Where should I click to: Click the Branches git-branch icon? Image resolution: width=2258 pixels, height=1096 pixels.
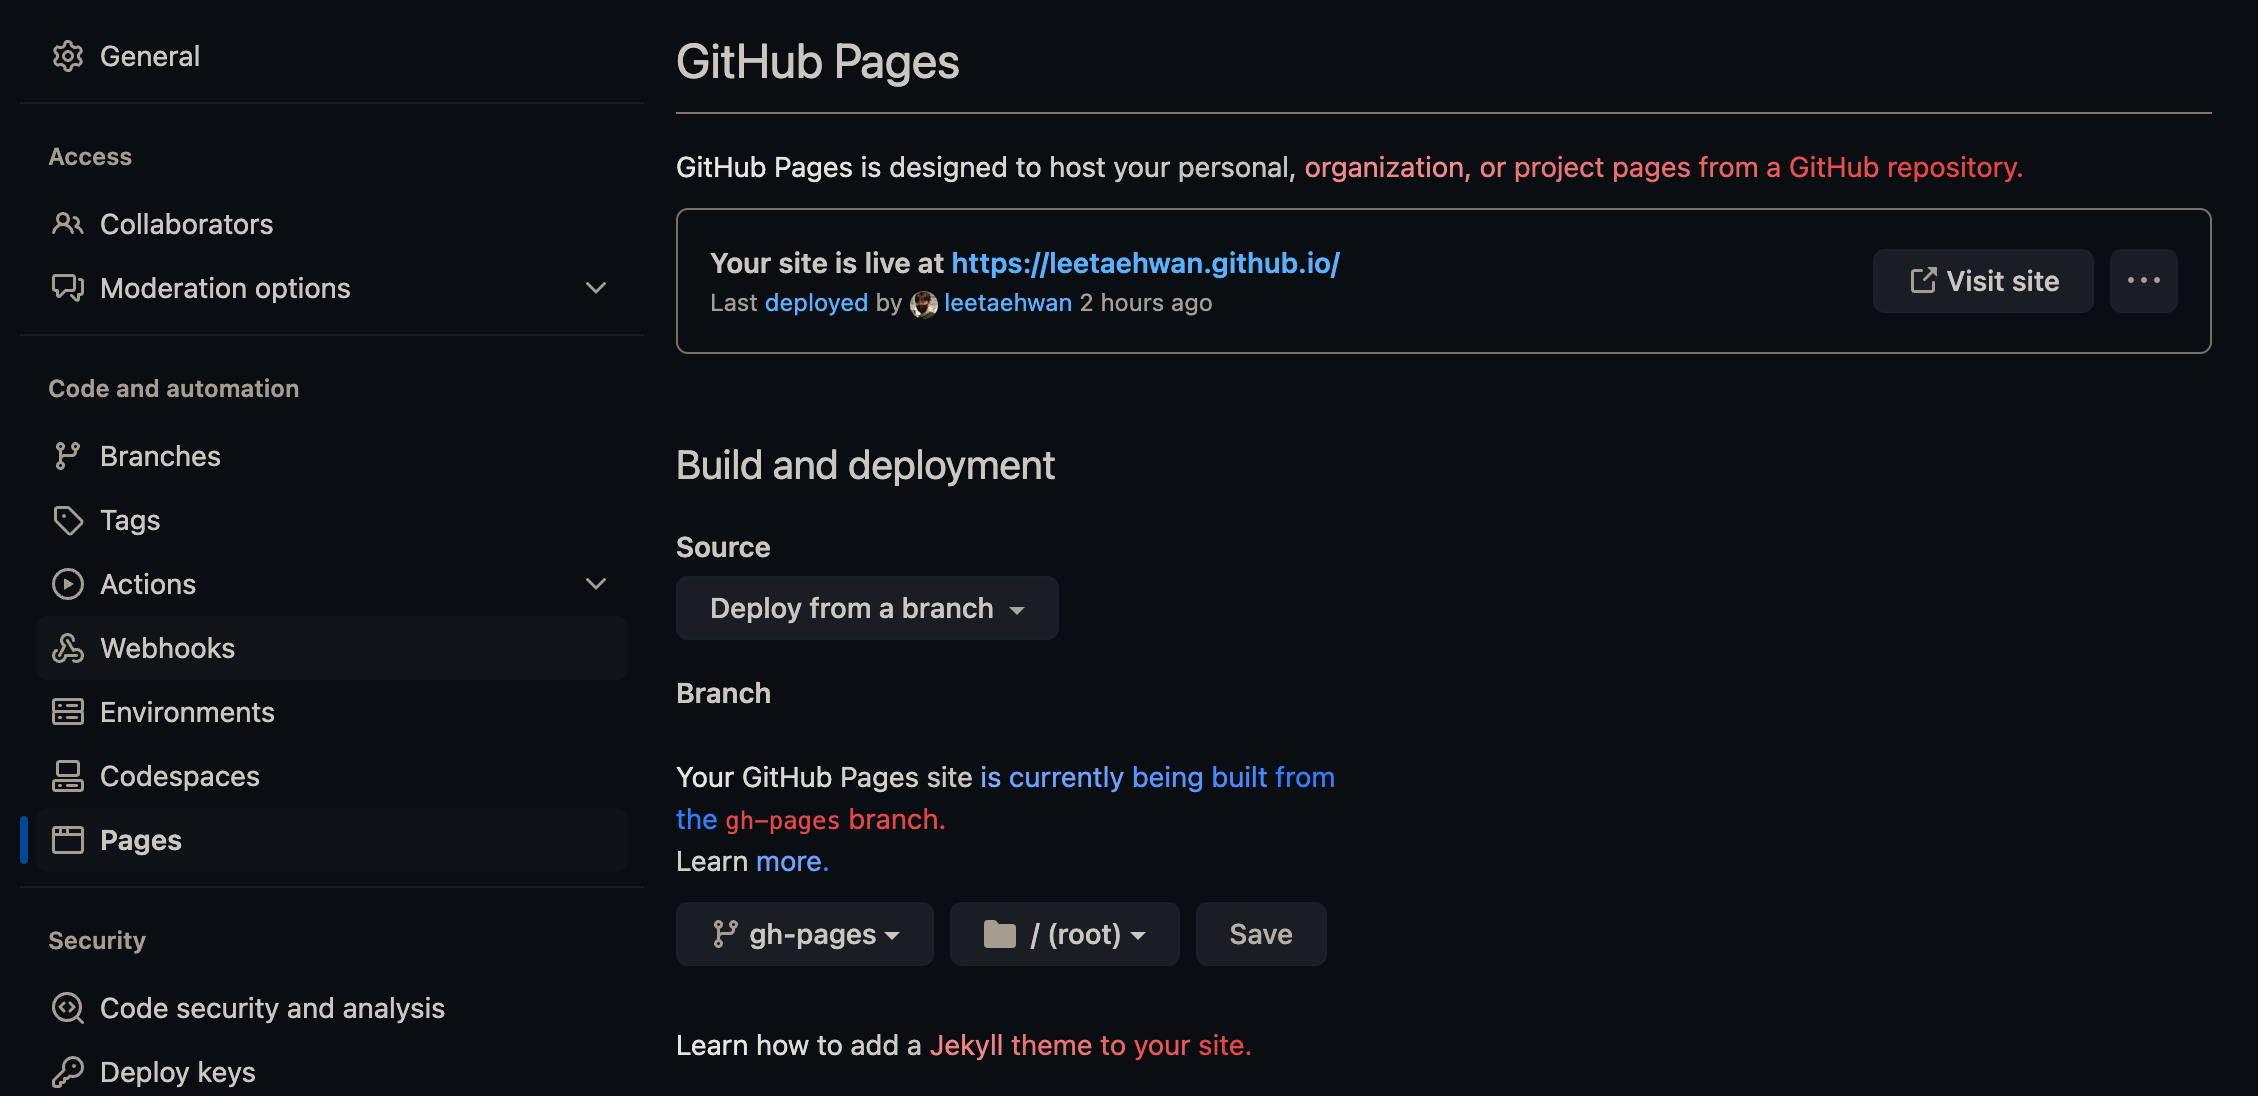tap(67, 456)
